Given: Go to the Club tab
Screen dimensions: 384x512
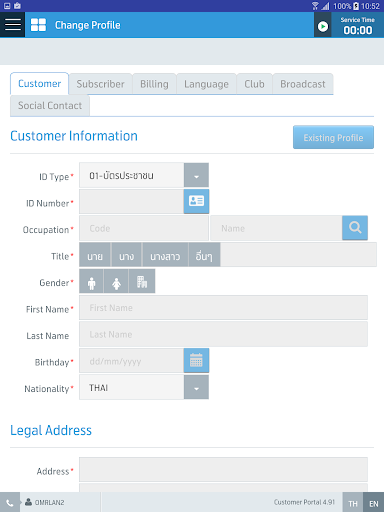Looking at the screenshot, I should pos(254,84).
